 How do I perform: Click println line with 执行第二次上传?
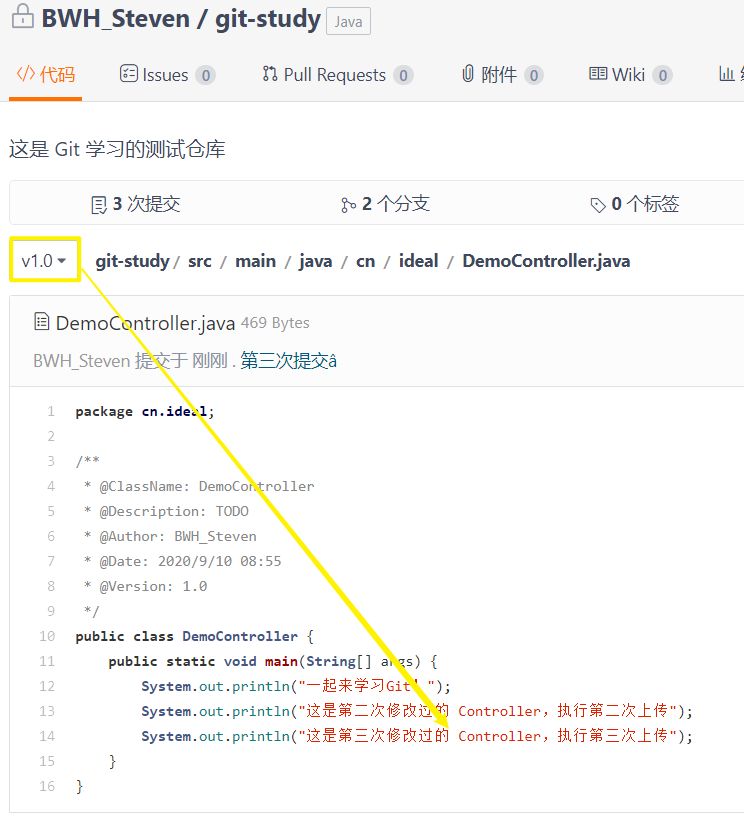click(417, 711)
